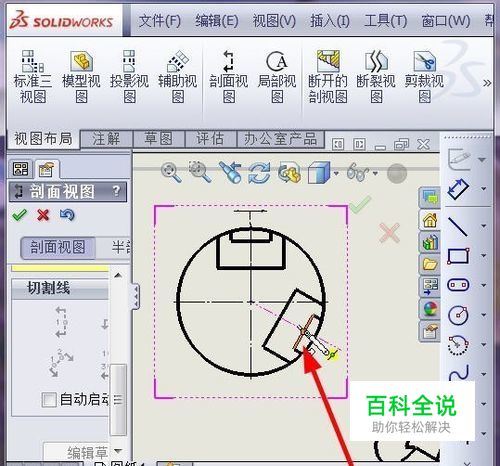The image size is (500, 466).
Task: Switch to the 办公室产品 tab
Action: tap(280, 139)
